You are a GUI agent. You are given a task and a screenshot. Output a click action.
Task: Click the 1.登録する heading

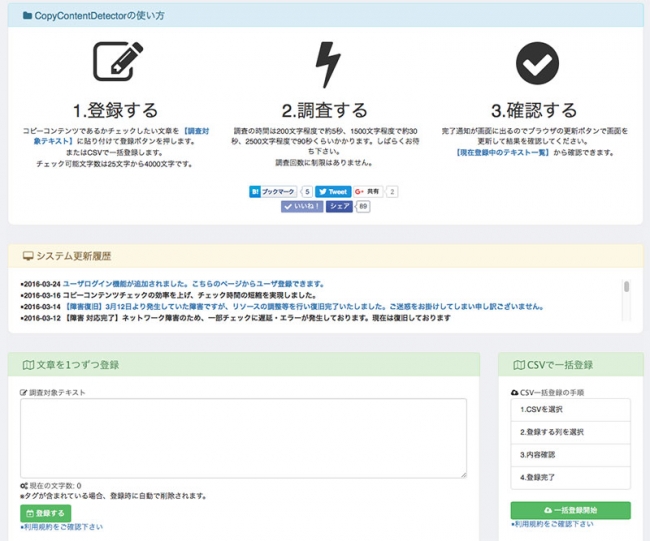point(116,110)
